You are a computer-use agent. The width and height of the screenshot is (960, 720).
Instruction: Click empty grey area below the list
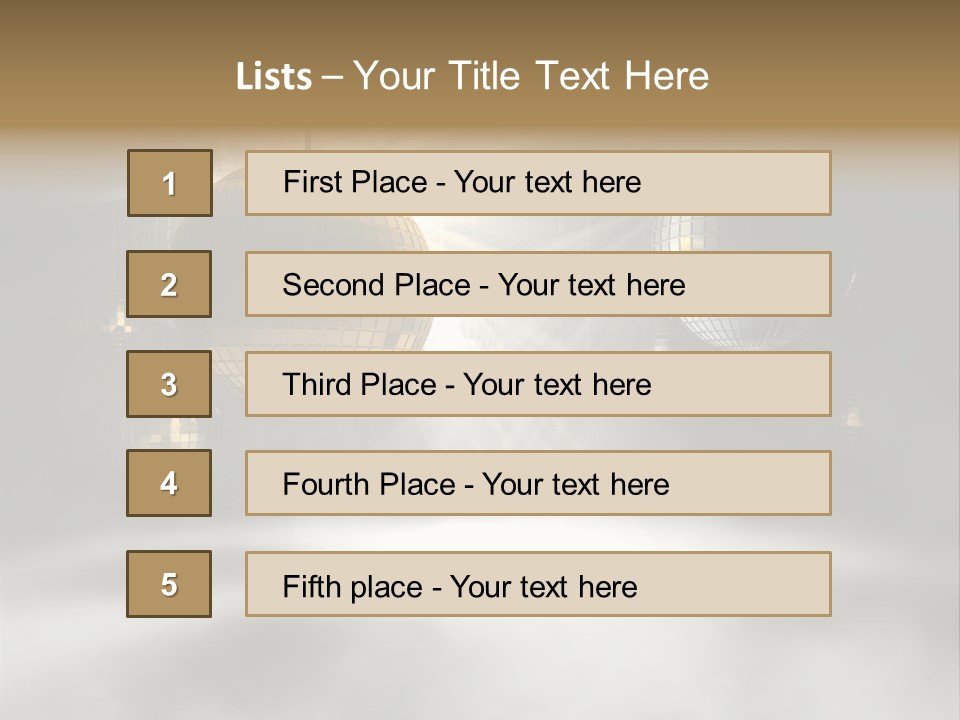click(x=480, y=670)
